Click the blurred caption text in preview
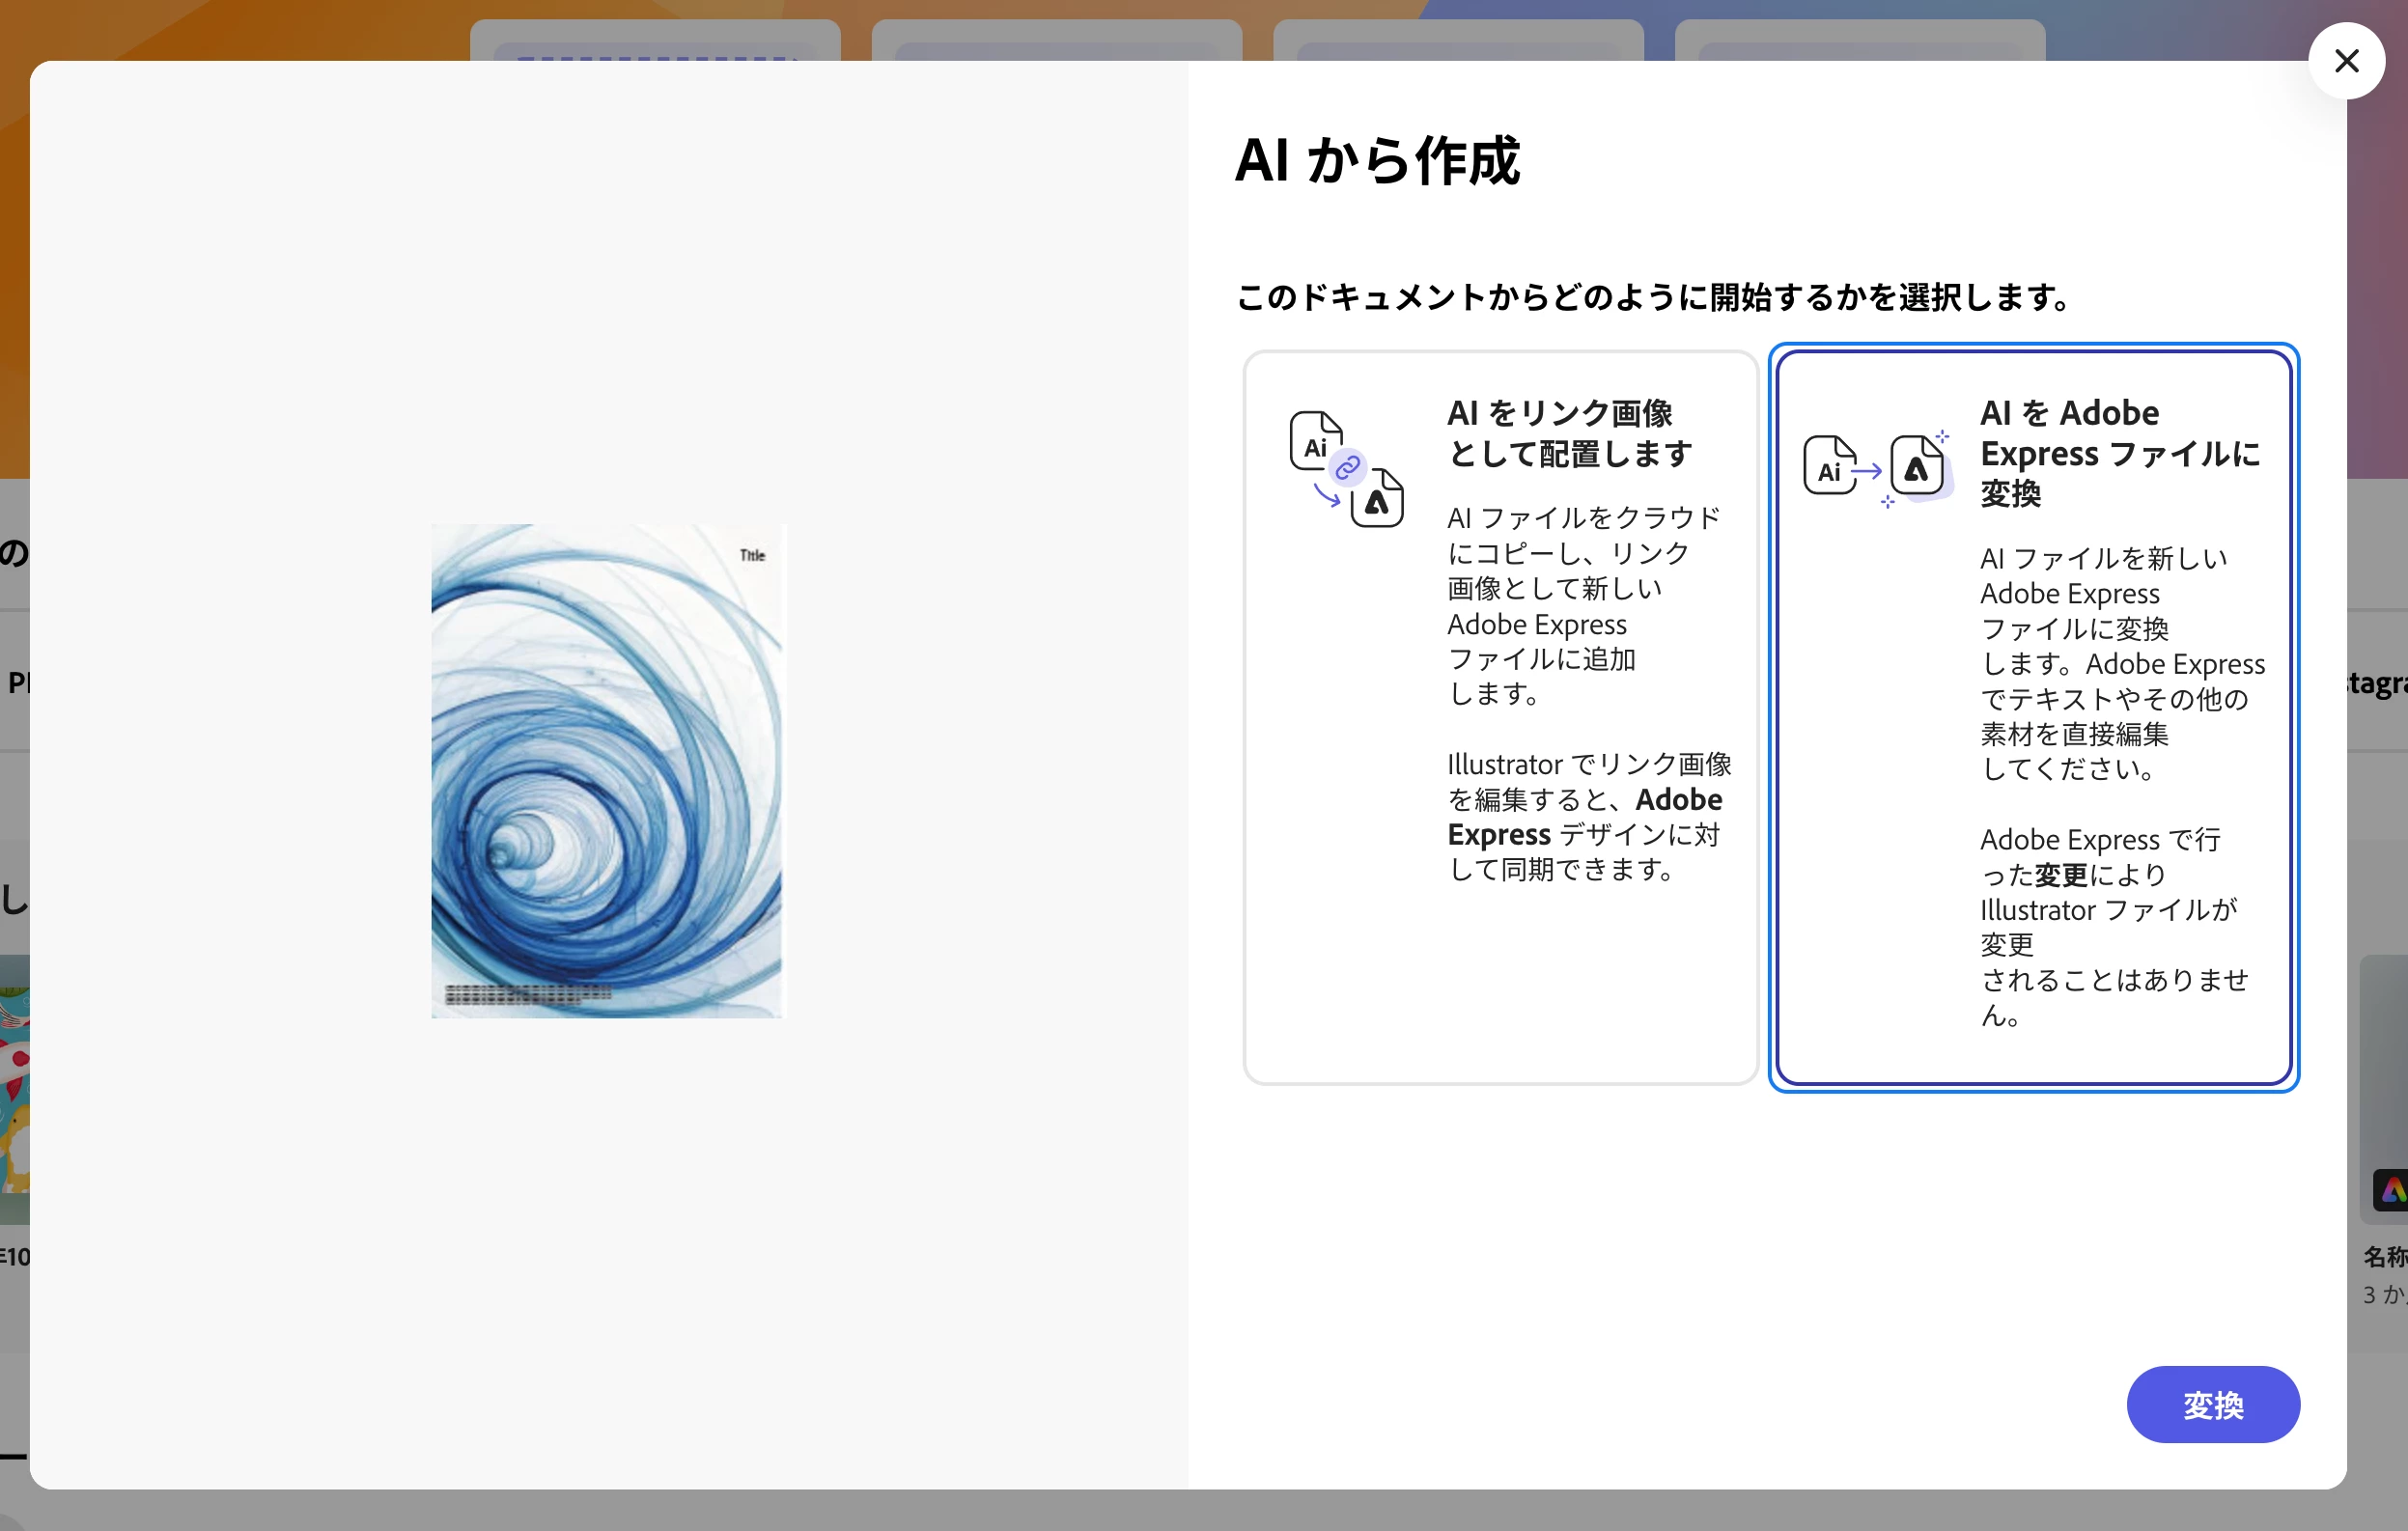 coord(527,993)
